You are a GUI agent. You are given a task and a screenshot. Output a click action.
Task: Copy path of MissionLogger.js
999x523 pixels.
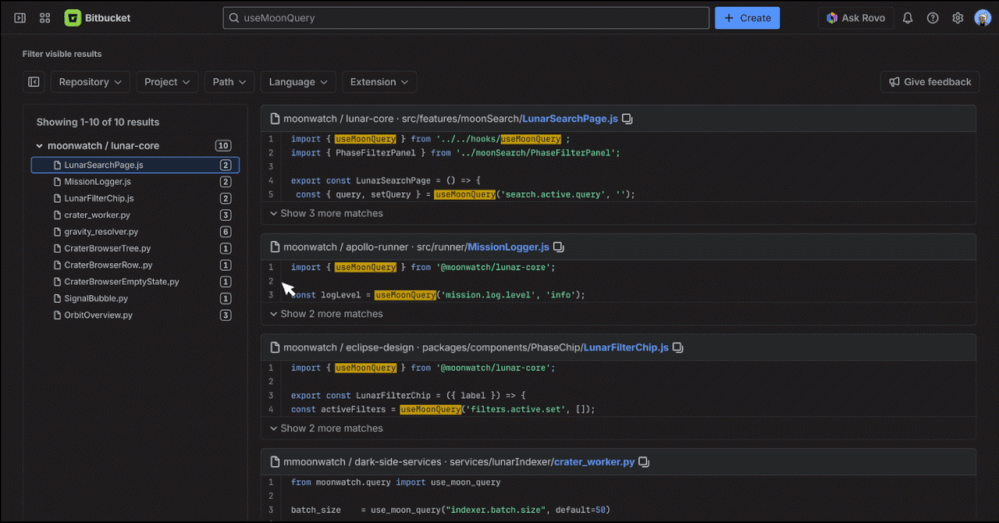pyautogui.click(x=559, y=247)
